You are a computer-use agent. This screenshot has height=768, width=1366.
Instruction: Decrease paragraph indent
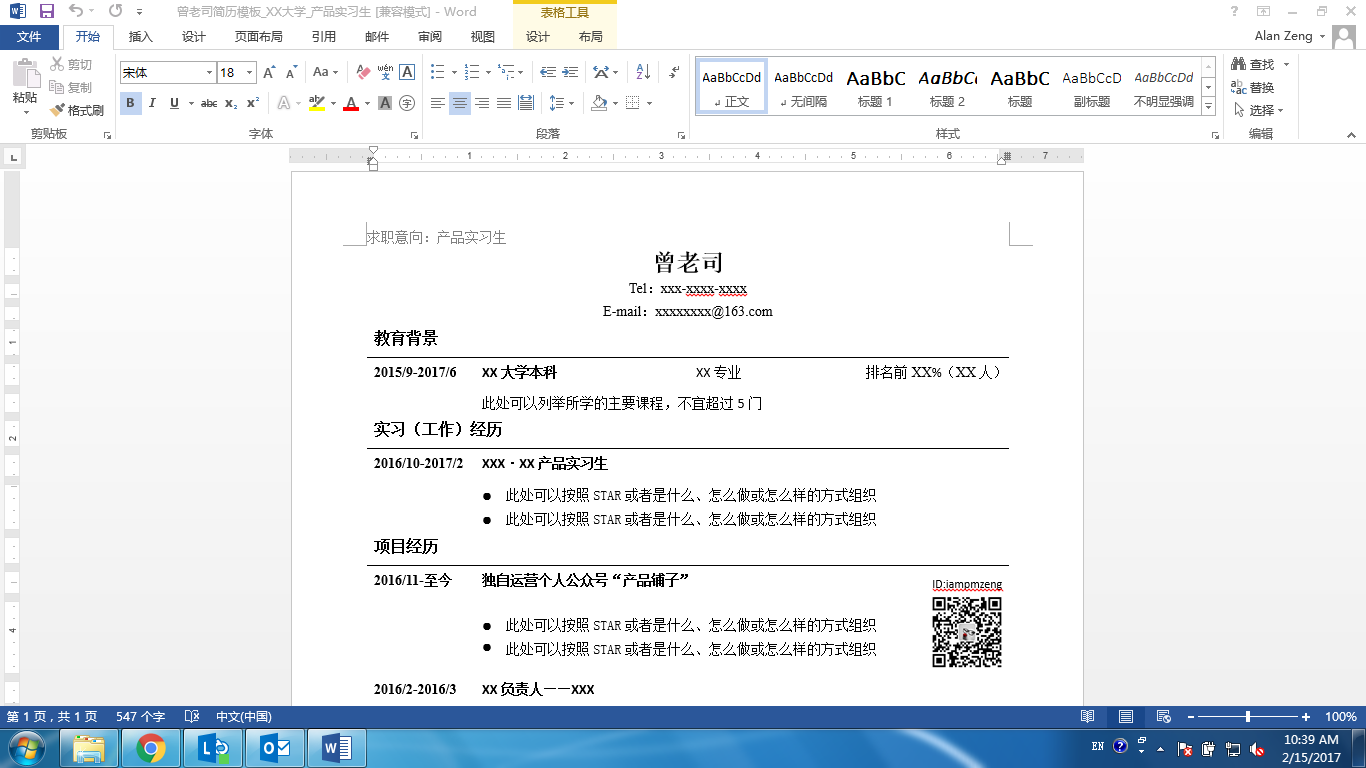pyautogui.click(x=547, y=72)
